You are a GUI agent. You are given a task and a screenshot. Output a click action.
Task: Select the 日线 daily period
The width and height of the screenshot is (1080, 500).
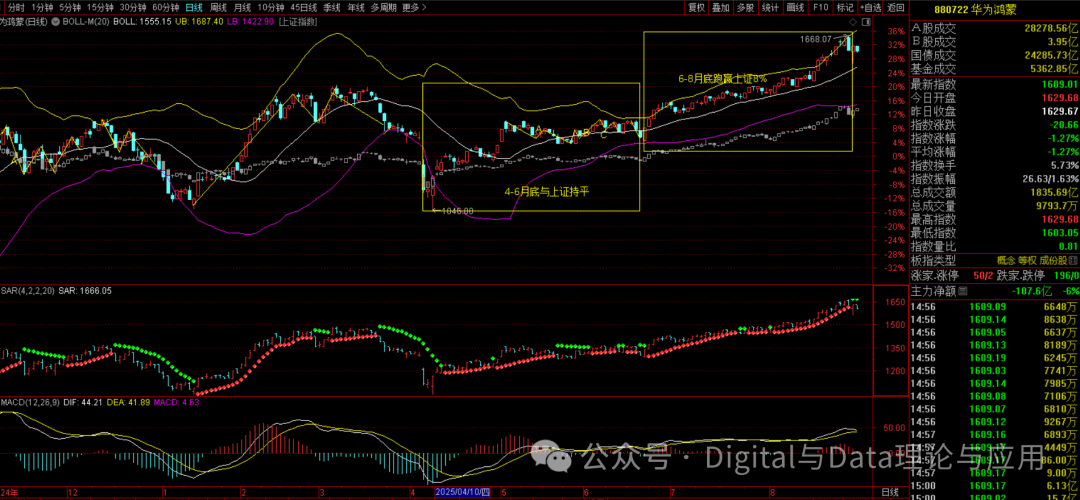(x=194, y=8)
